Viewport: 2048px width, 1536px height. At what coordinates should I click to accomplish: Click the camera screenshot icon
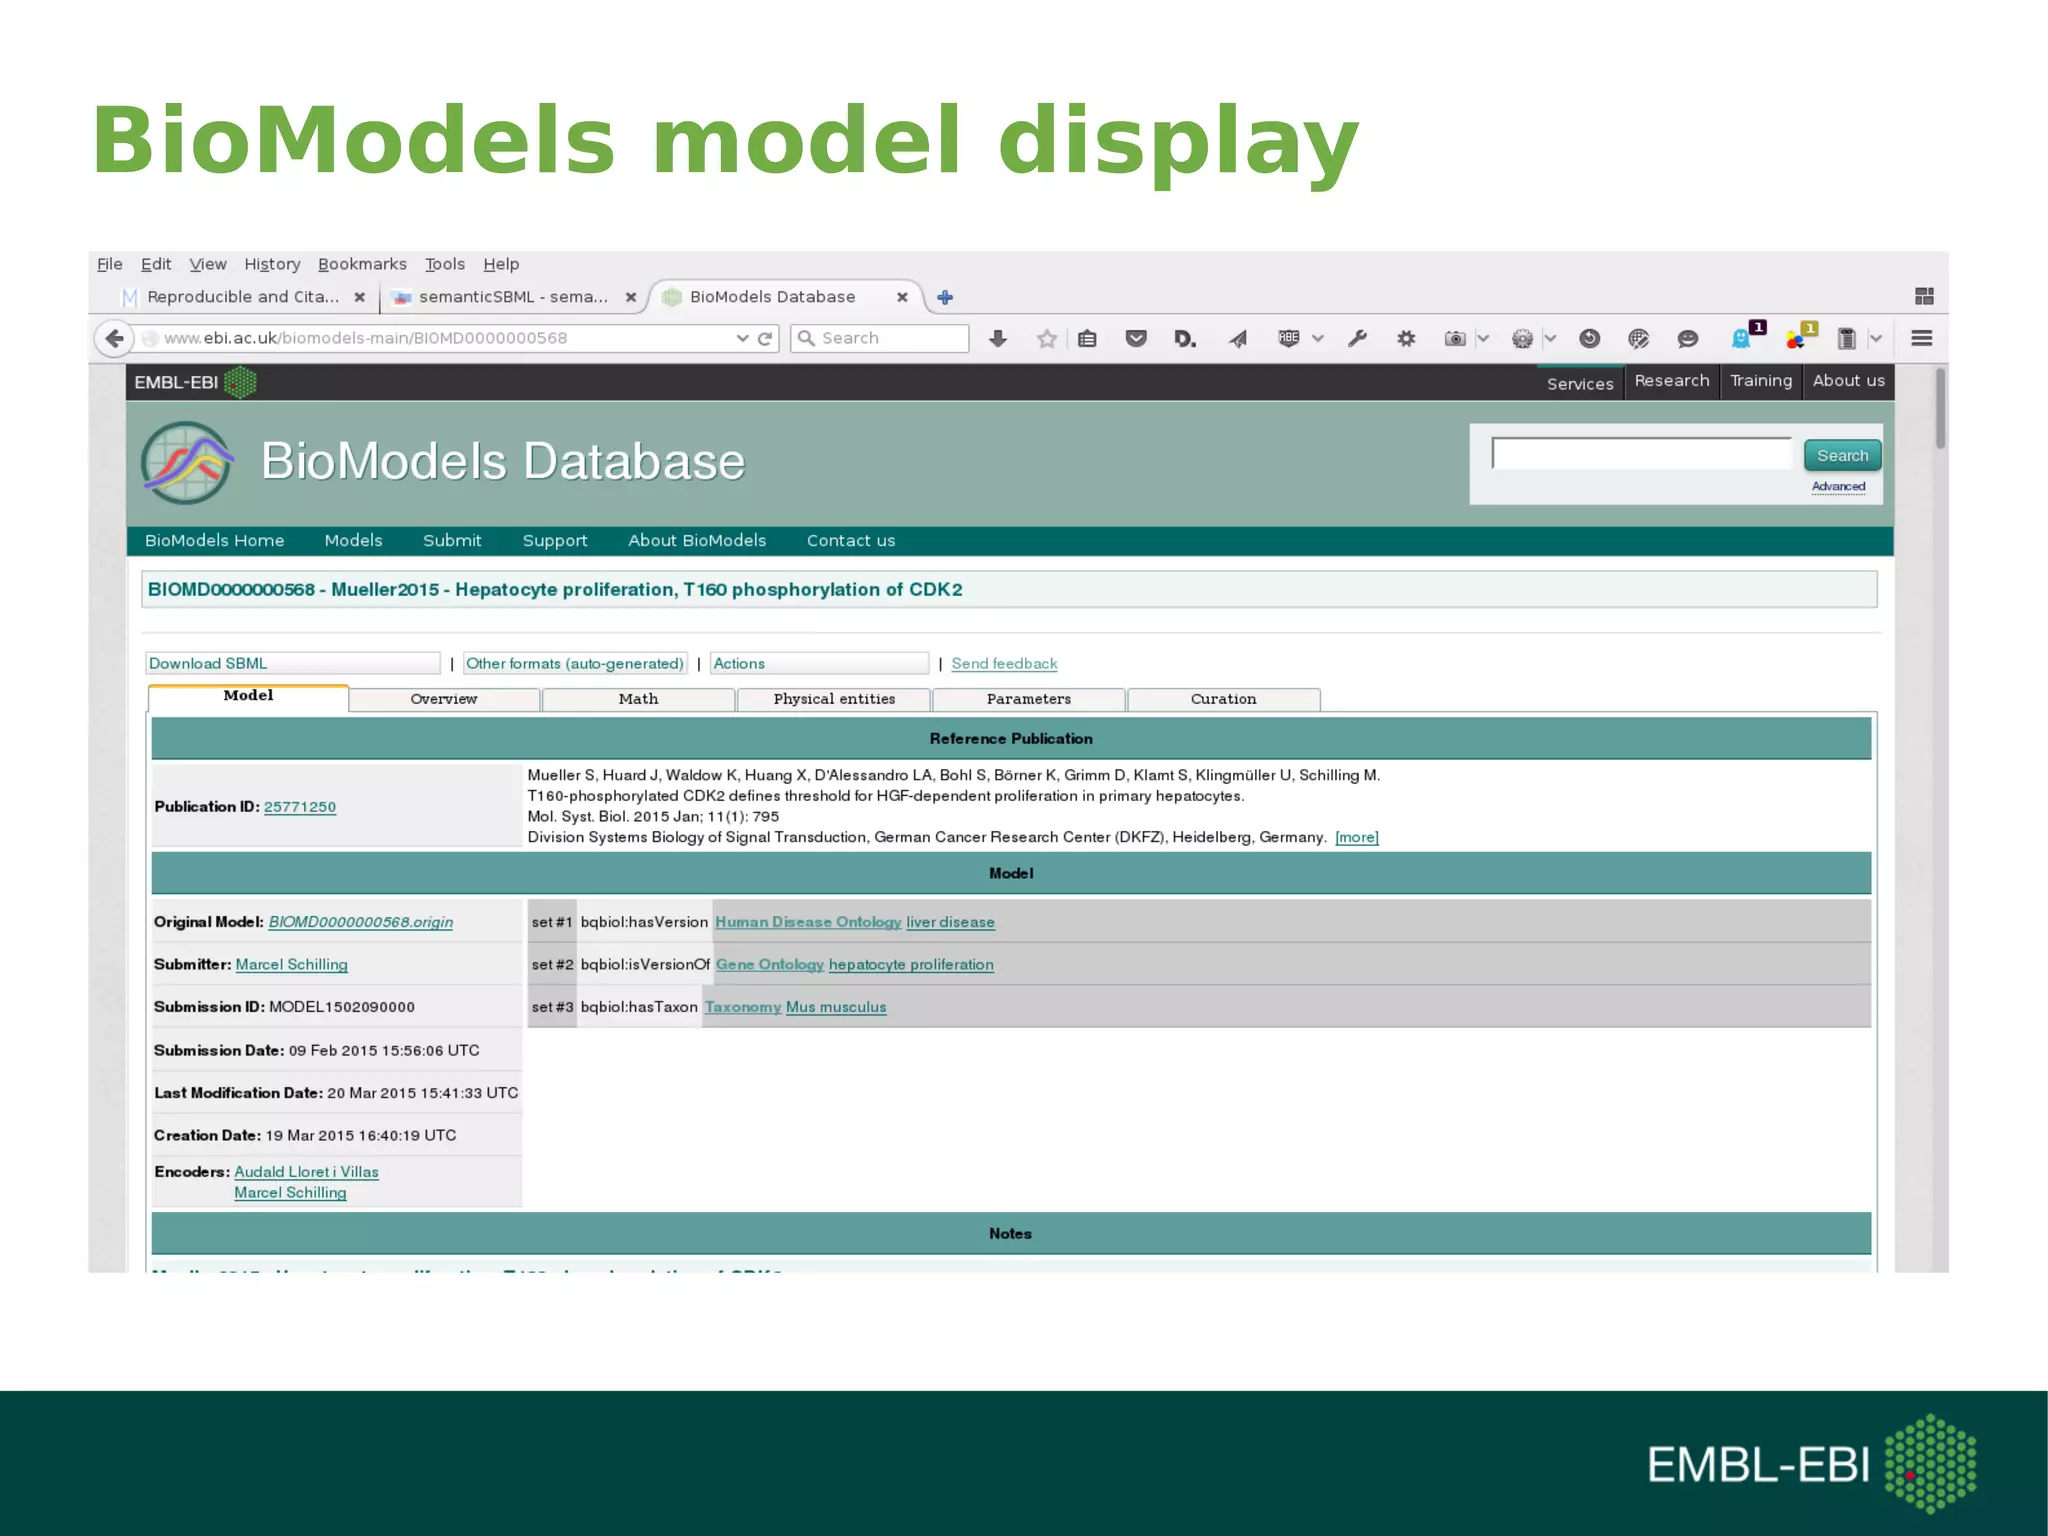[x=1456, y=339]
